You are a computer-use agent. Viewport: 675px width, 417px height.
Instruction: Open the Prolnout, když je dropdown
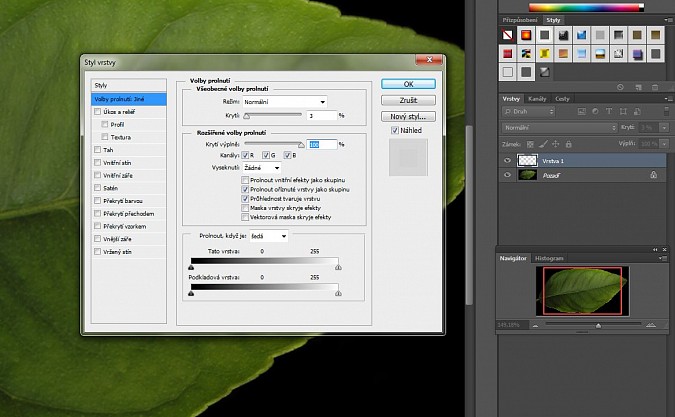coord(268,236)
